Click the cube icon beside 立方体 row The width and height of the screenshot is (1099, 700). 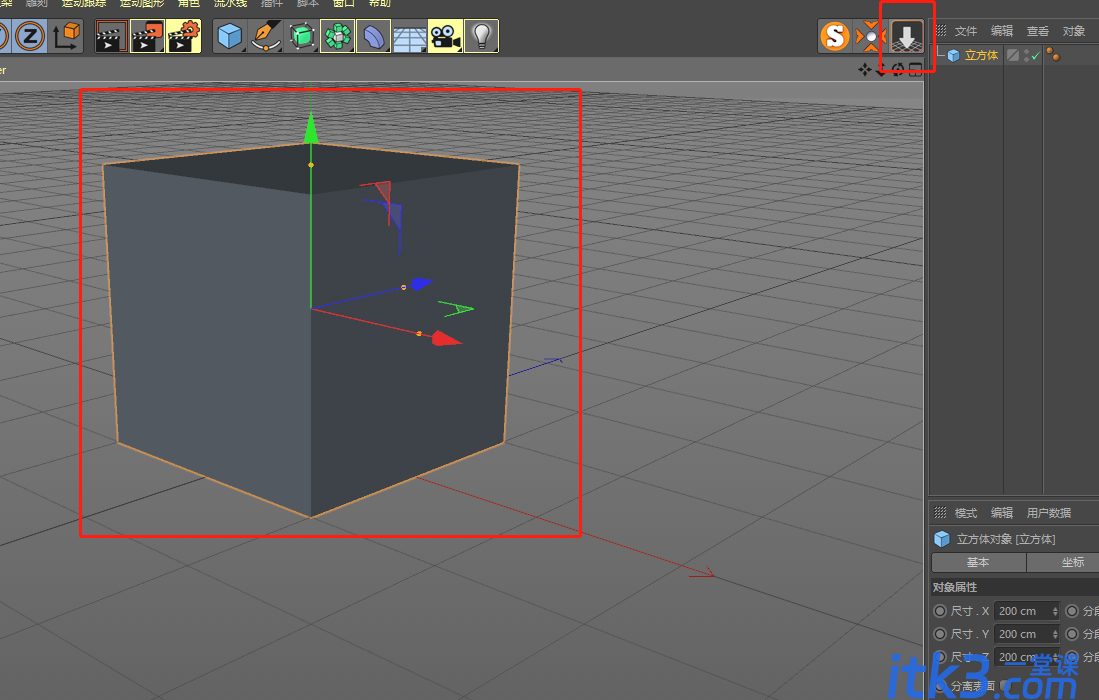(953, 55)
